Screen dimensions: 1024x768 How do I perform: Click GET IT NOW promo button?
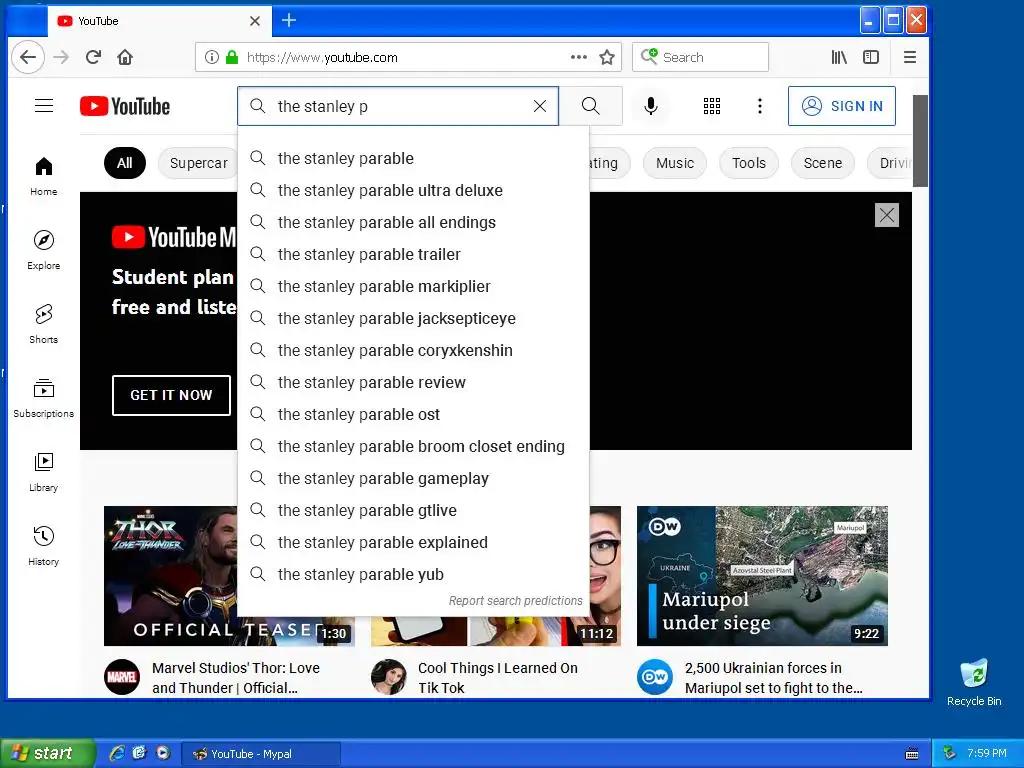pyautogui.click(x=171, y=395)
